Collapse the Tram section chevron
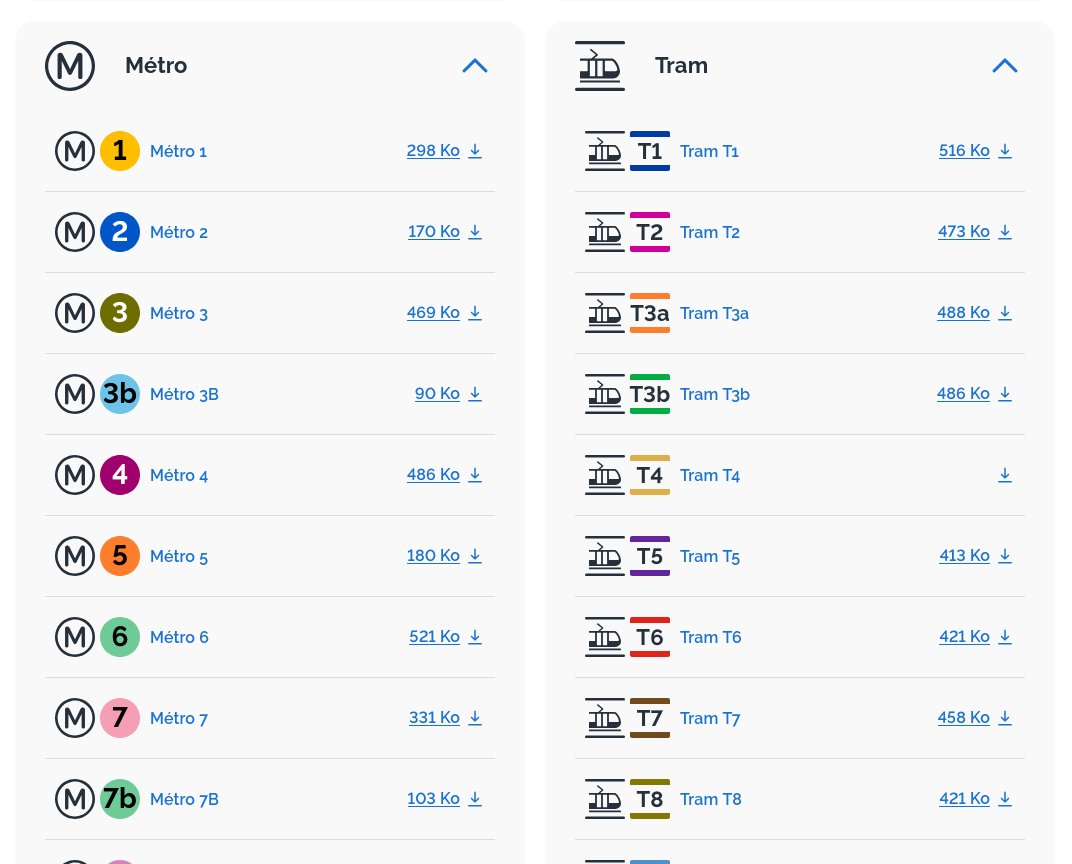This screenshot has height=864, width=1072. pyautogui.click(x=1004, y=66)
